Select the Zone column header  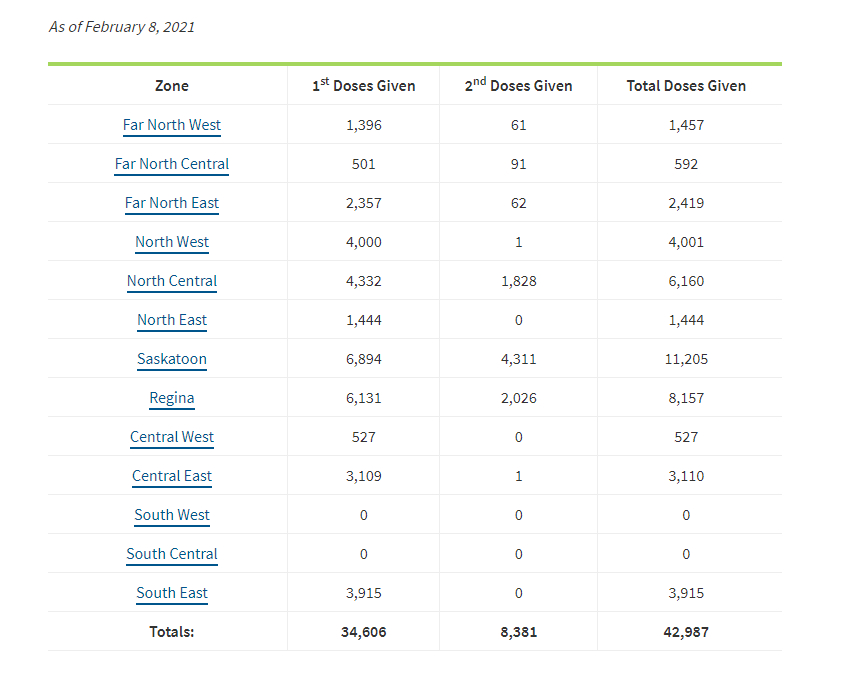(x=172, y=86)
